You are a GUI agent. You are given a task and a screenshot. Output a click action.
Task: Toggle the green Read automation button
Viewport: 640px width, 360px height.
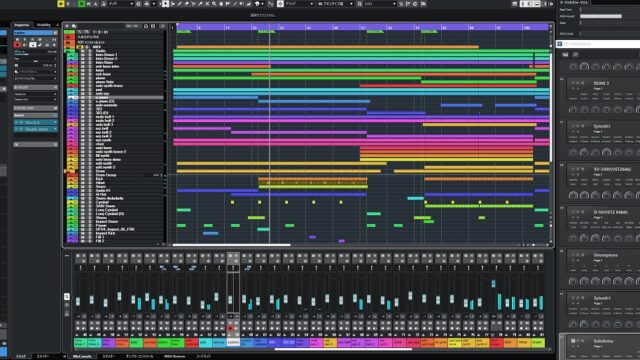pyautogui.click(x=81, y=4)
